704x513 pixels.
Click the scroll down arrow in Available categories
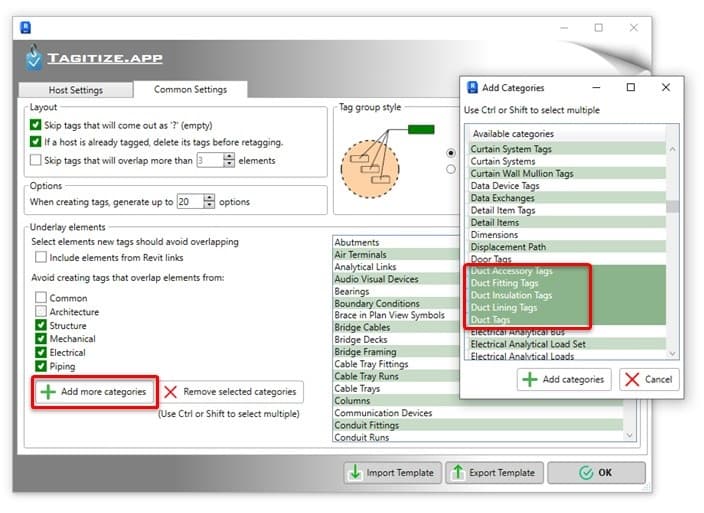pos(672,354)
